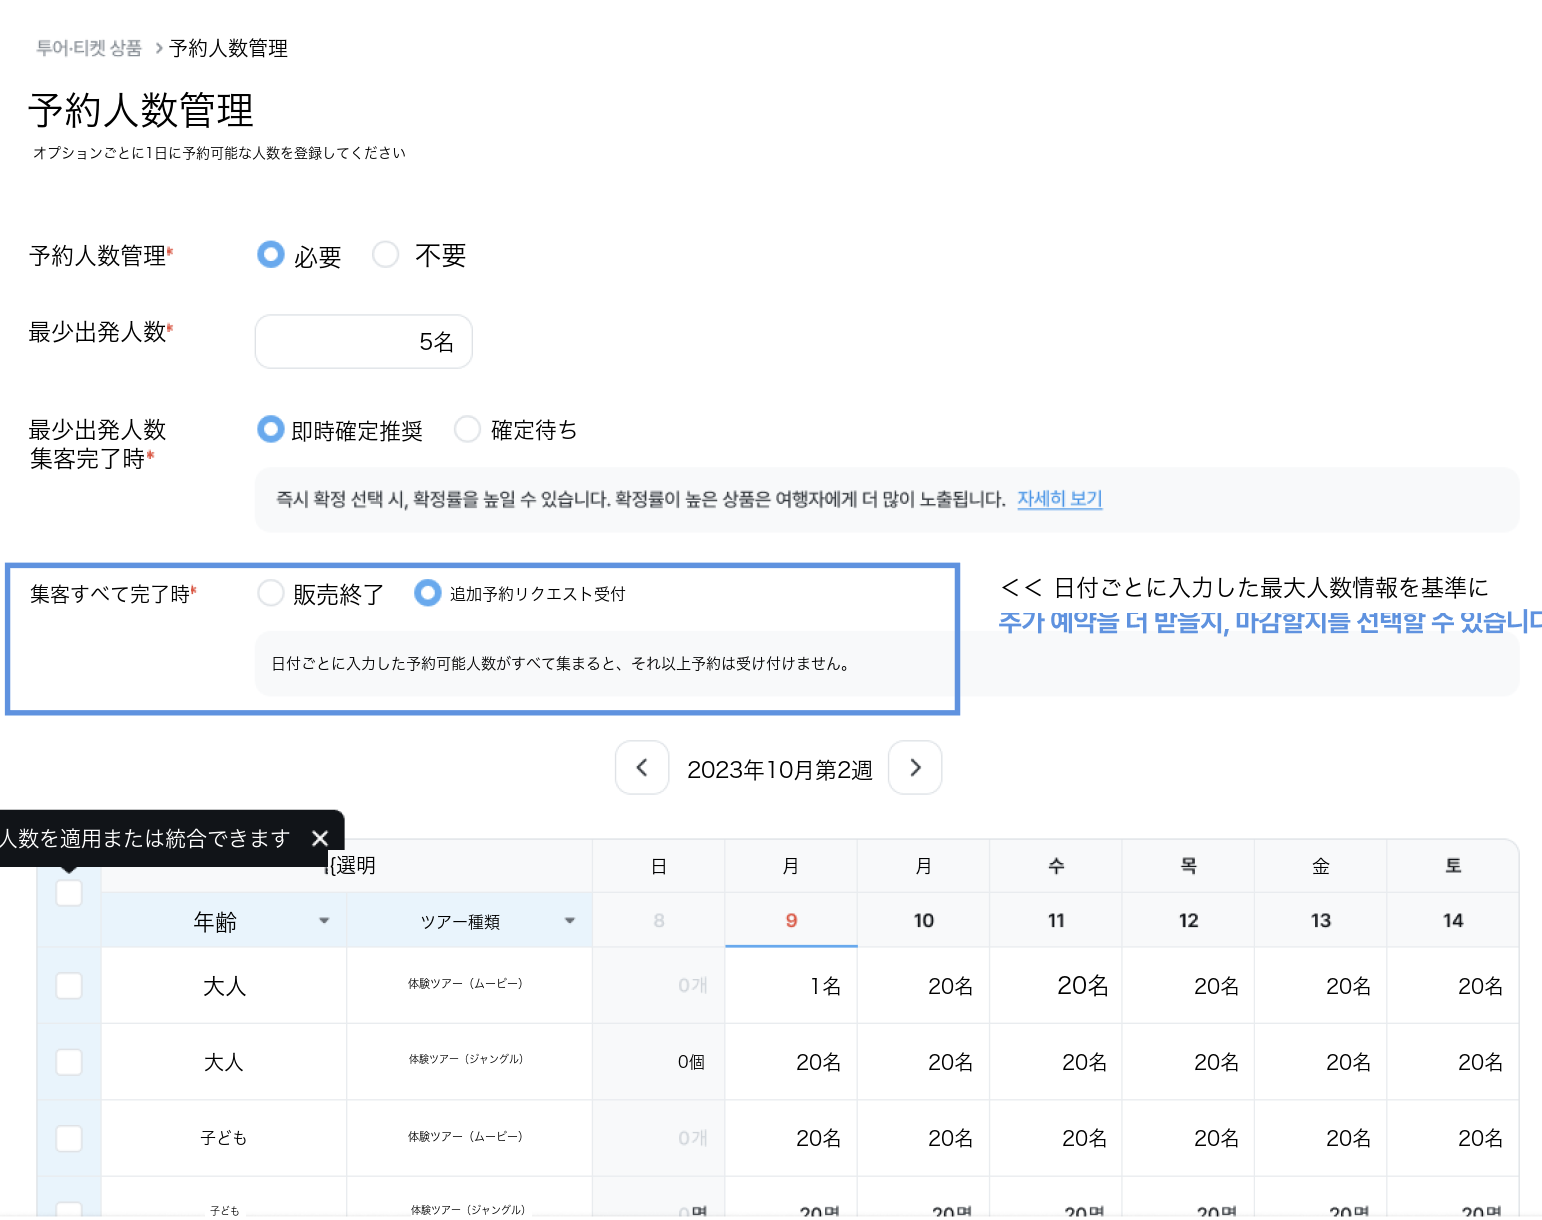Select 確定待ち option
This screenshot has height=1220, width=1542.
pyautogui.click(x=467, y=429)
